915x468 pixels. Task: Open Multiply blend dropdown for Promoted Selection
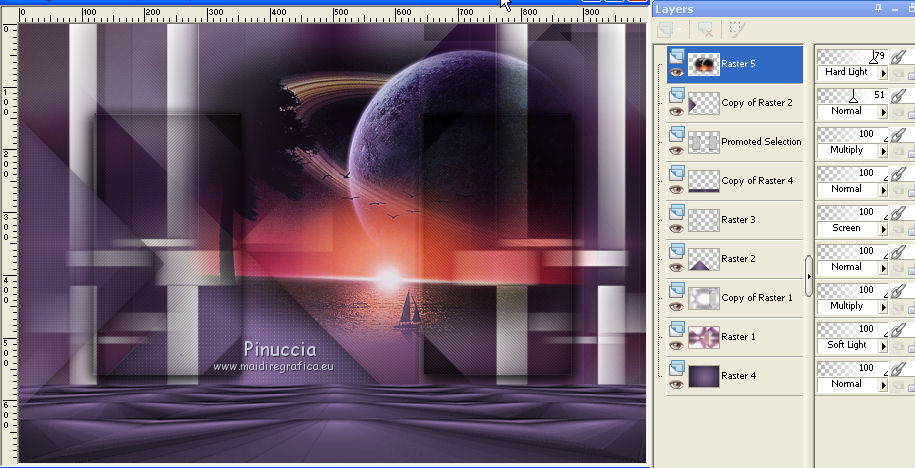[x=883, y=151]
